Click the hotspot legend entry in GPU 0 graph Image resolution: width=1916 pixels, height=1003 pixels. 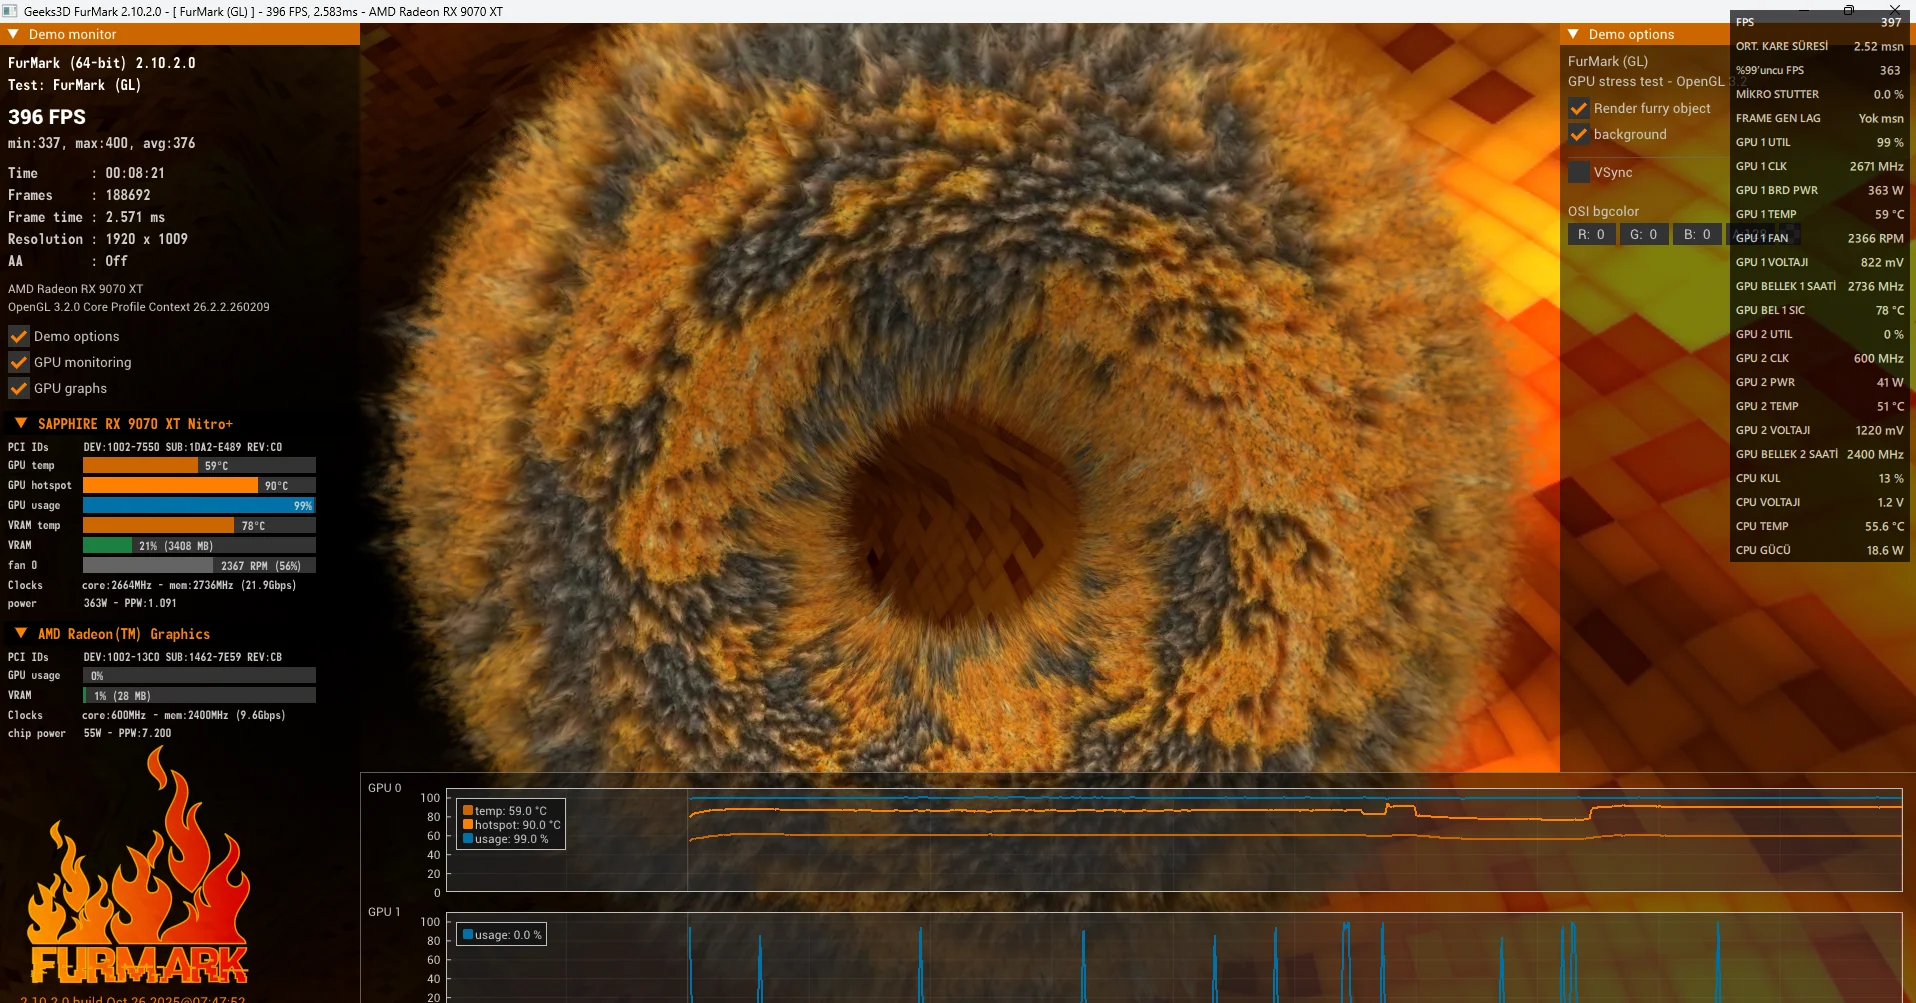pyautogui.click(x=511, y=825)
